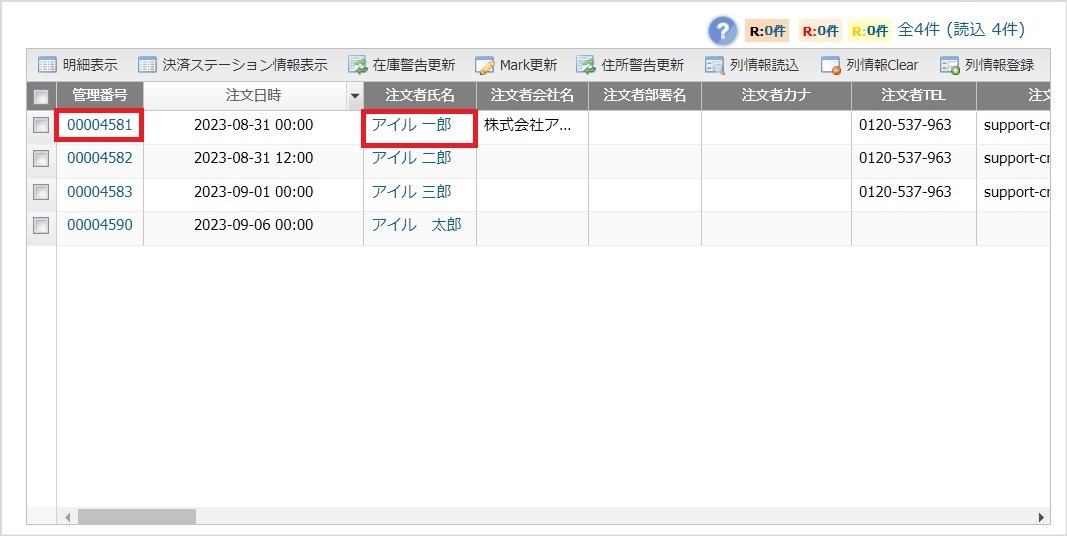Sort by 注文者部署名 column header
Image resolution: width=1067 pixels, height=536 pixels.
pyautogui.click(x=644, y=96)
